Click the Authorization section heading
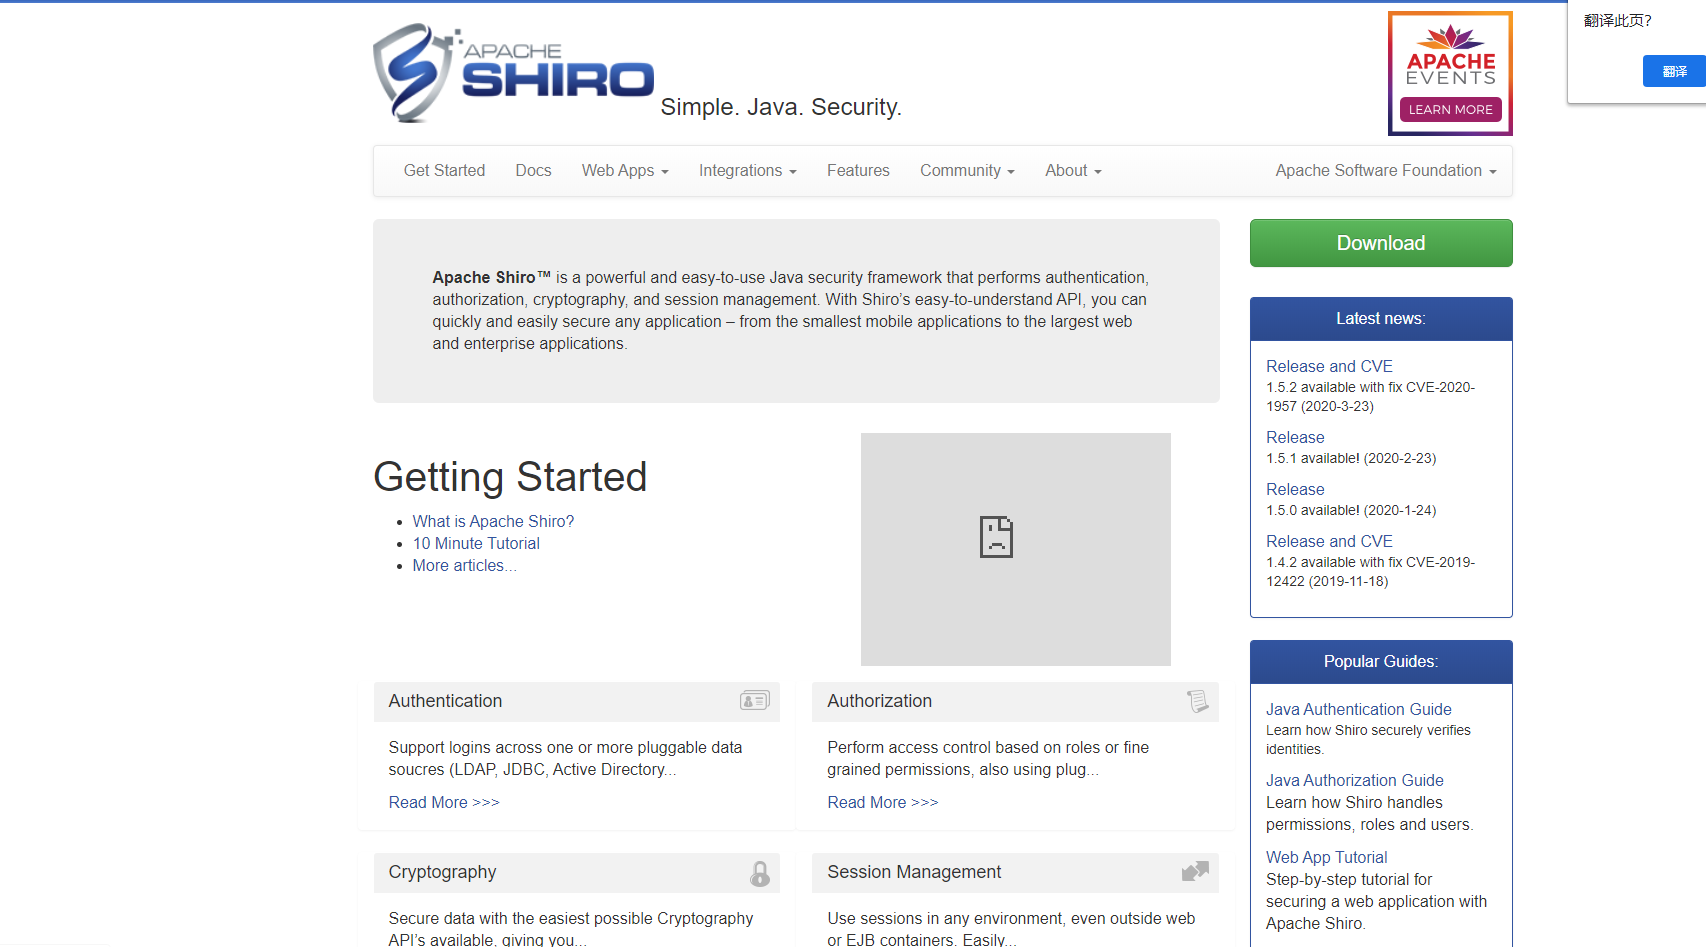This screenshot has height=947, width=1706. click(879, 701)
